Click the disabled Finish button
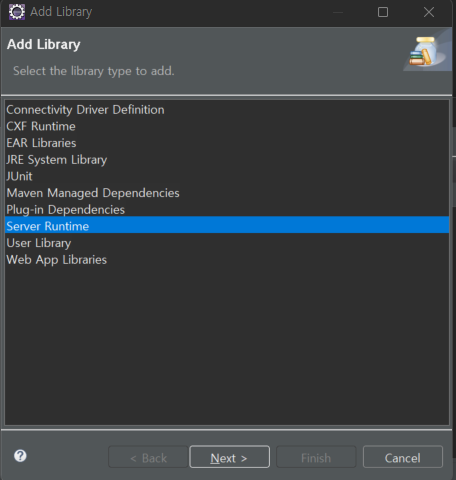 click(x=316, y=457)
